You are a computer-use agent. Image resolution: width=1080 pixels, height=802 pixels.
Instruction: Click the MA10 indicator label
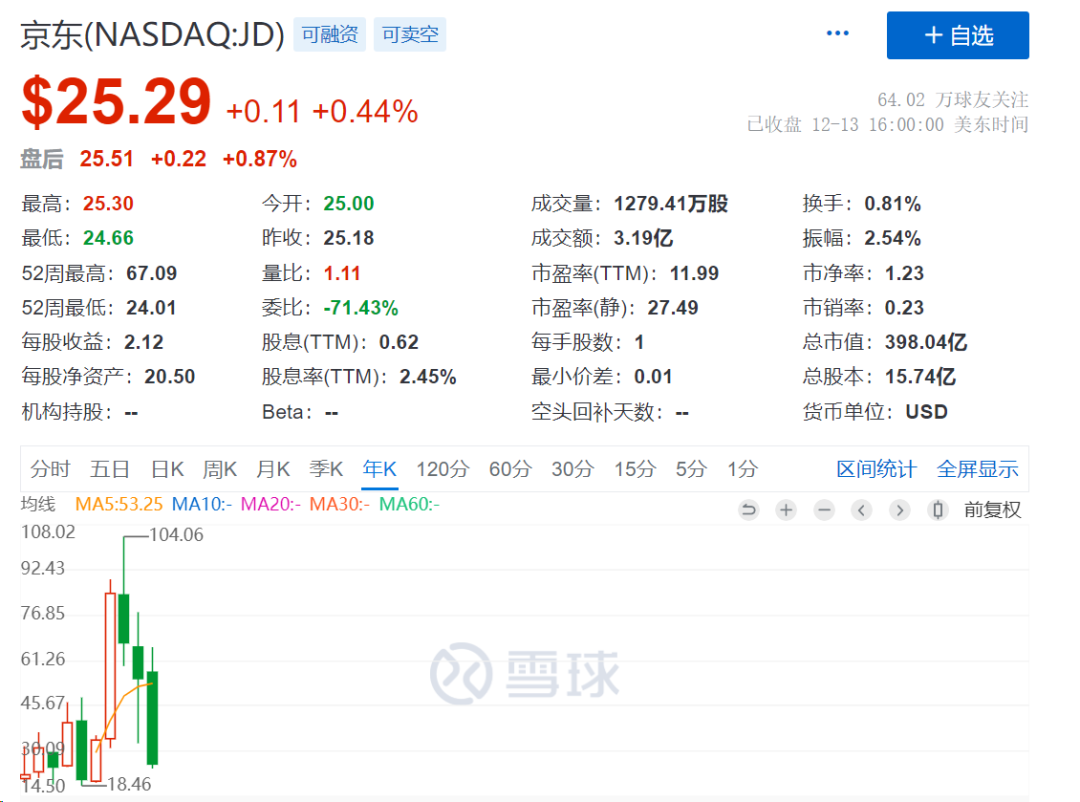pos(201,504)
